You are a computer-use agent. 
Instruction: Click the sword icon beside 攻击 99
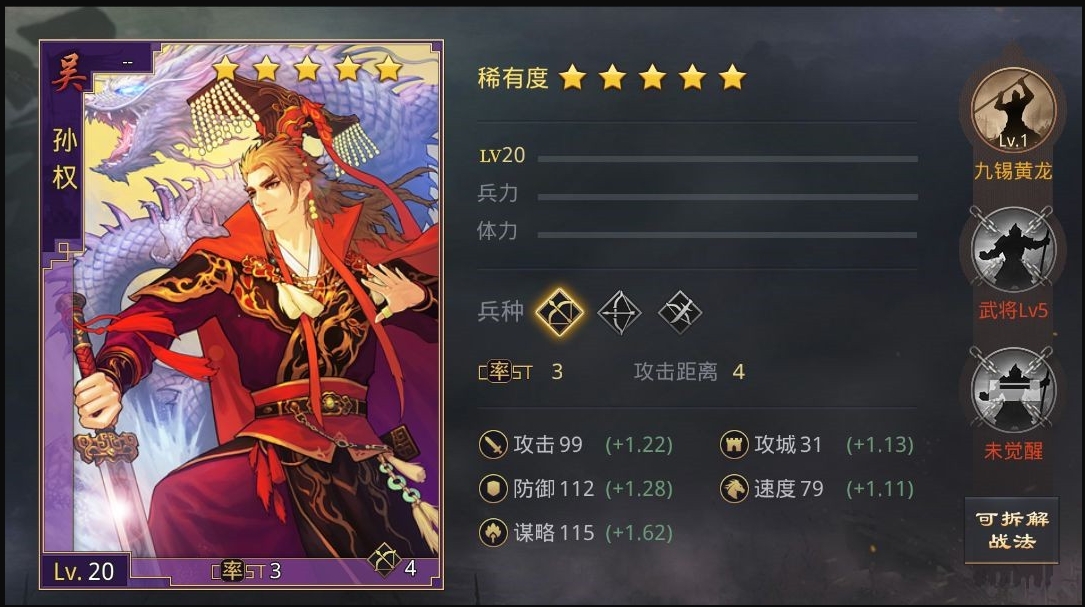(x=493, y=444)
